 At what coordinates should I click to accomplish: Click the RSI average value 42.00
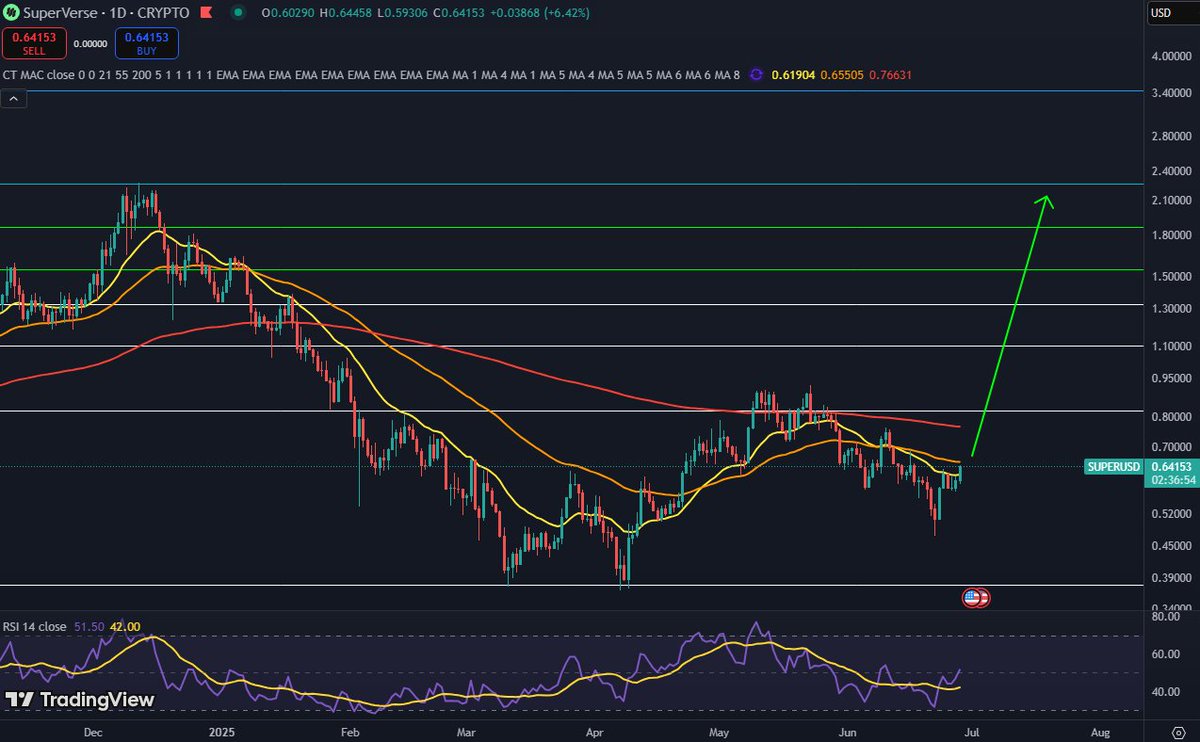125,626
